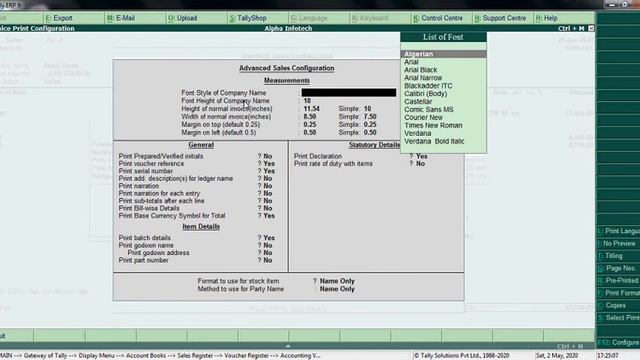Choose Arial from the font list
This screenshot has height=360, width=640.
click(x=411, y=62)
